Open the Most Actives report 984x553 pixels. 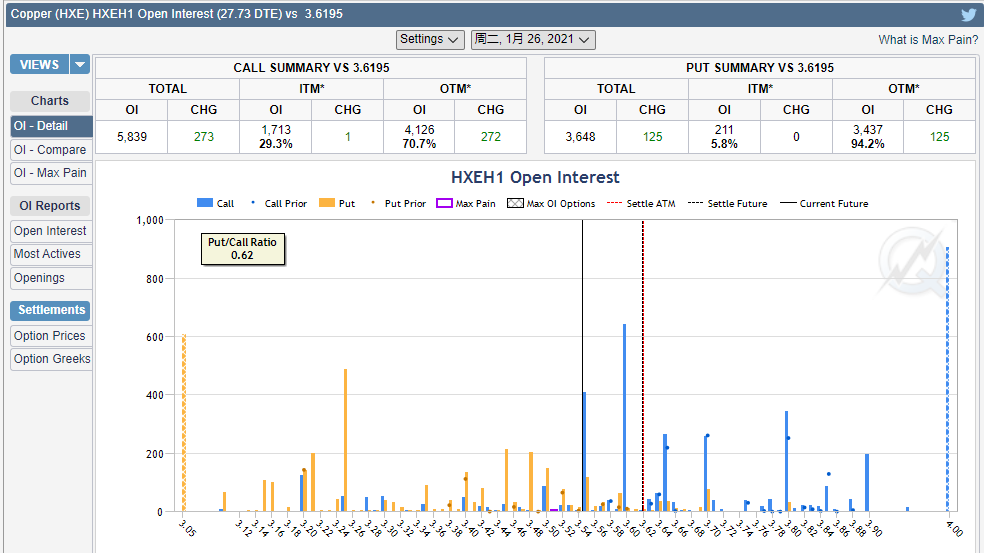click(x=47, y=254)
